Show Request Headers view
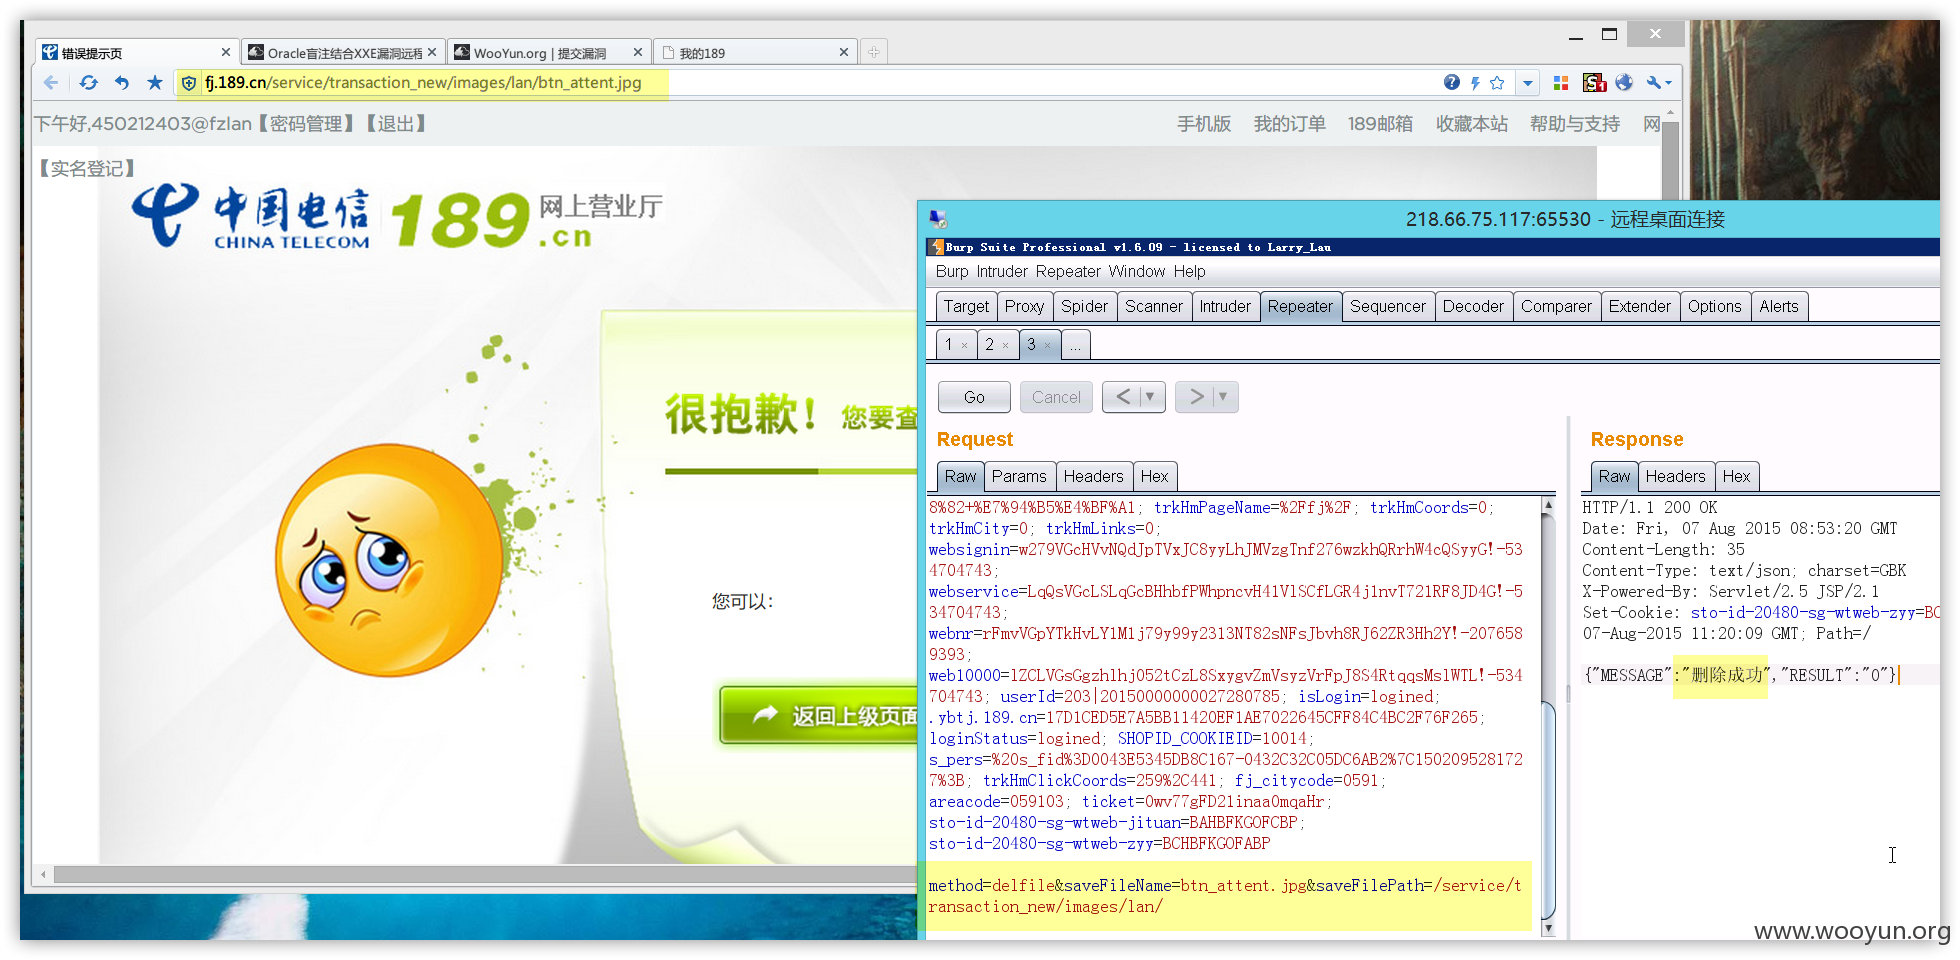The height and width of the screenshot is (960, 1960). [x=1093, y=476]
